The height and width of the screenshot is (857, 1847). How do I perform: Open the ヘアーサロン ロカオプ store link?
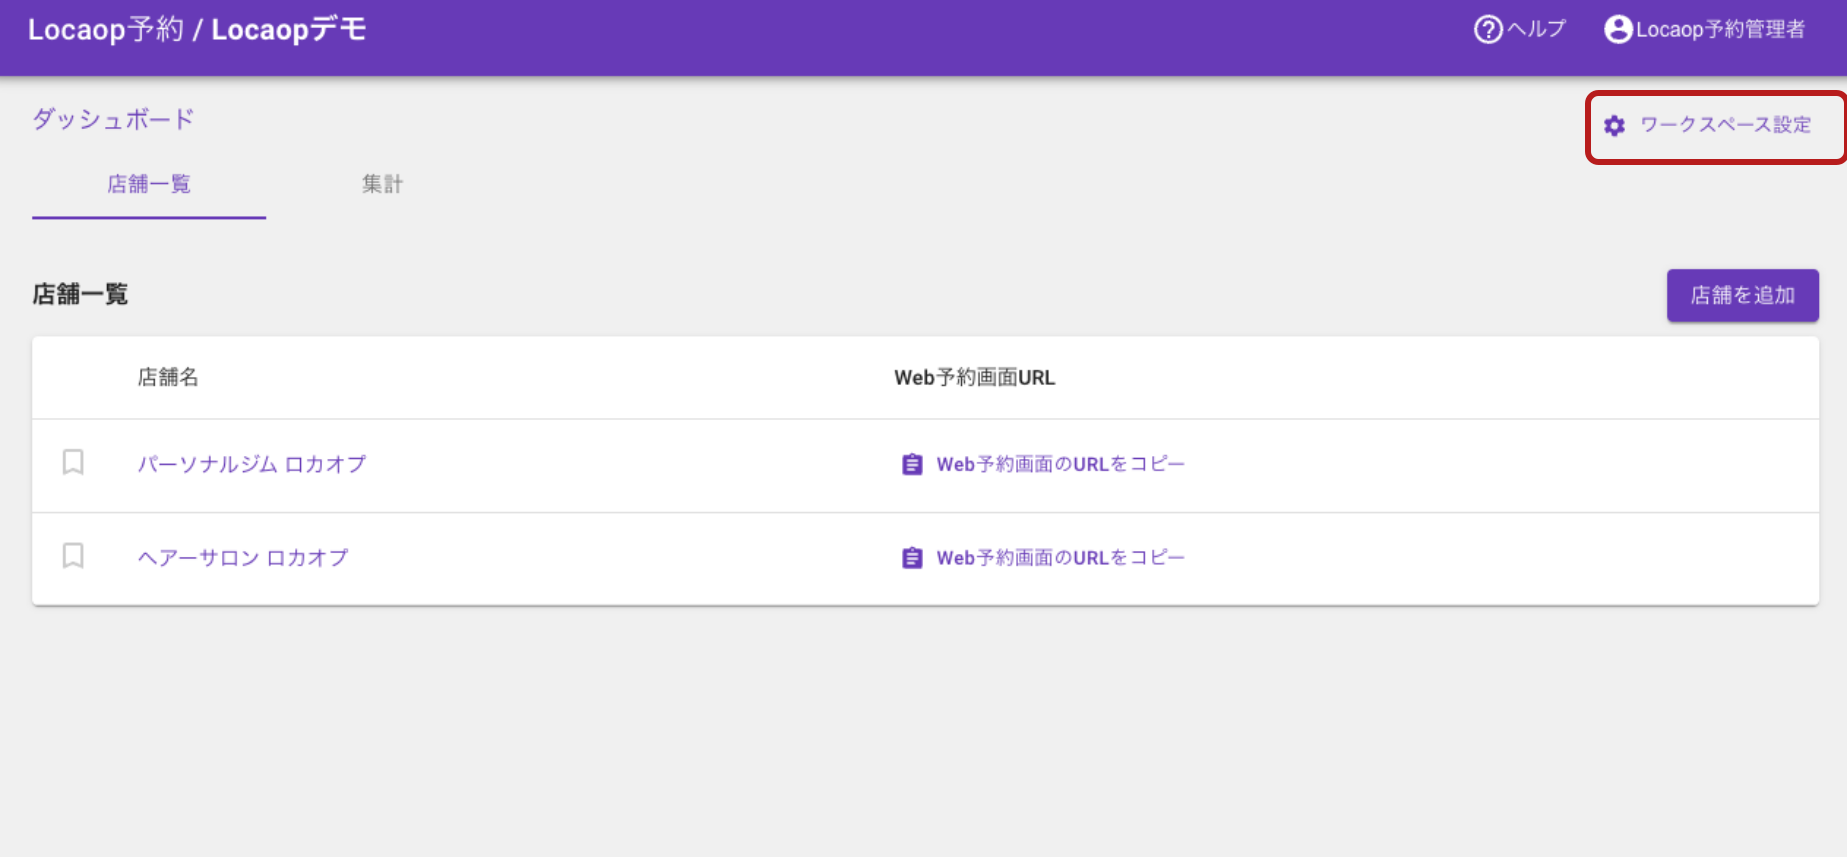243,558
